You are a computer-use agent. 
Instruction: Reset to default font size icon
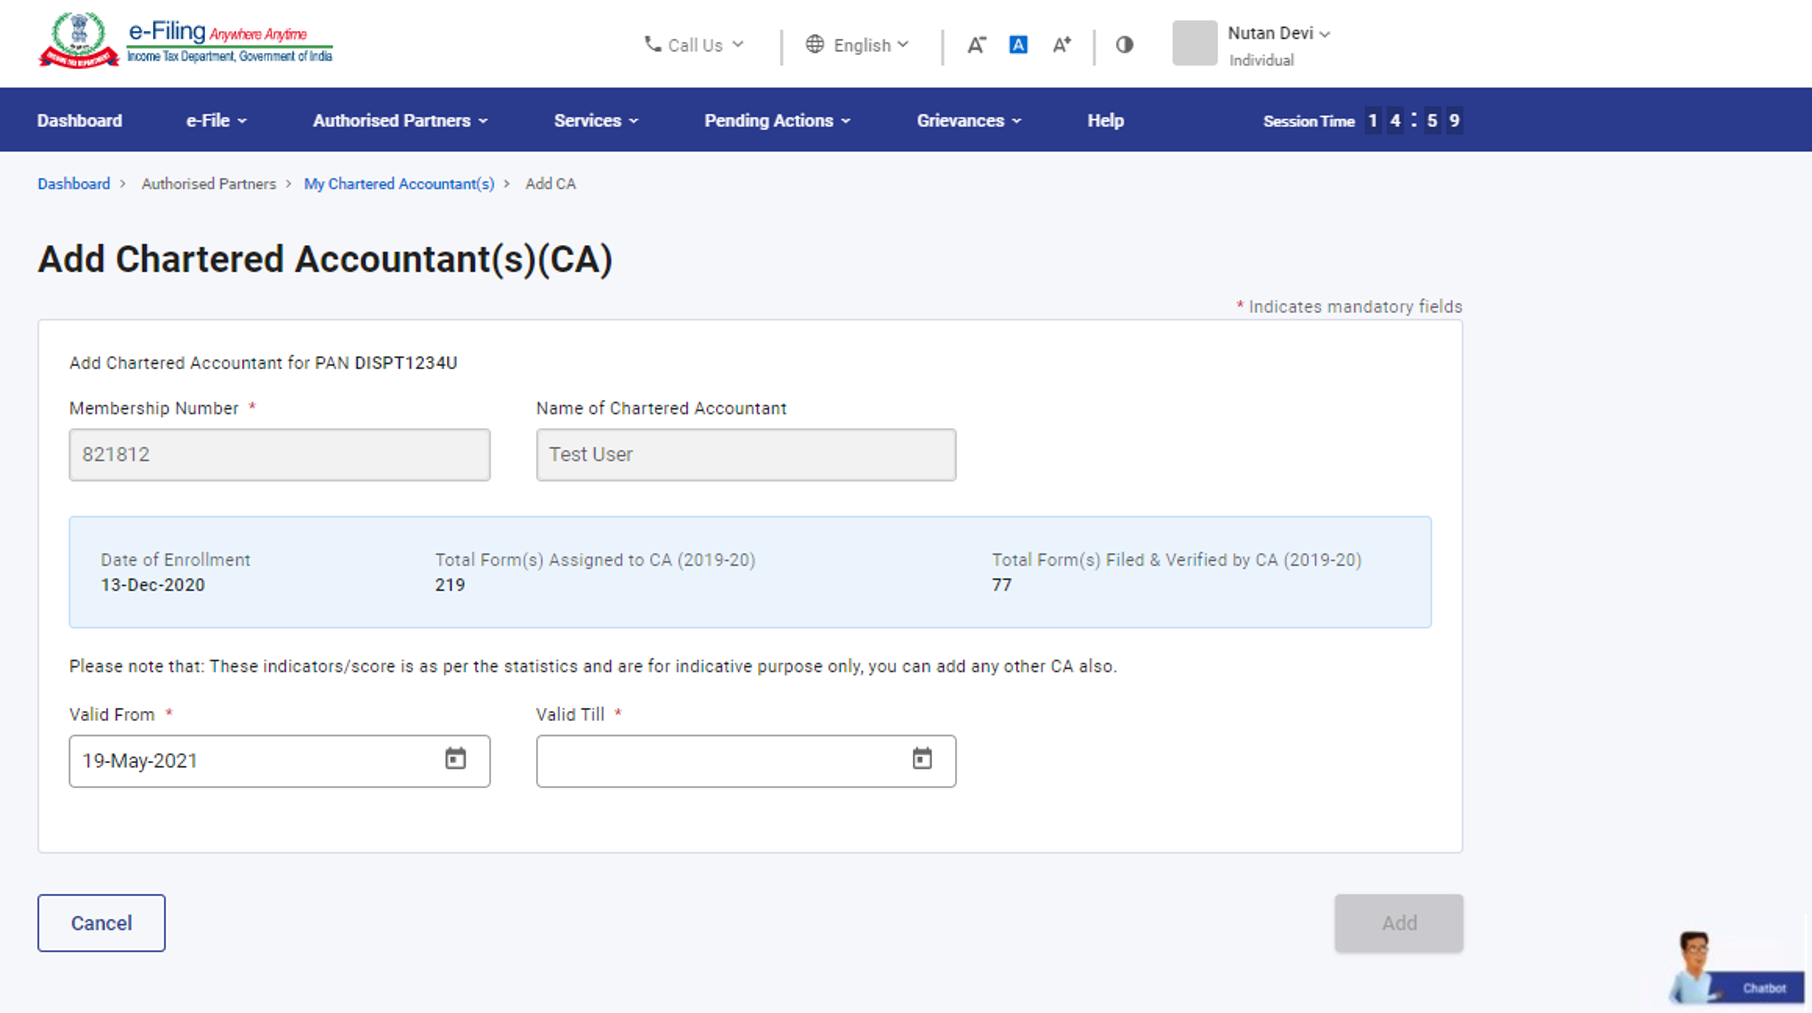click(x=1018, y=45)
